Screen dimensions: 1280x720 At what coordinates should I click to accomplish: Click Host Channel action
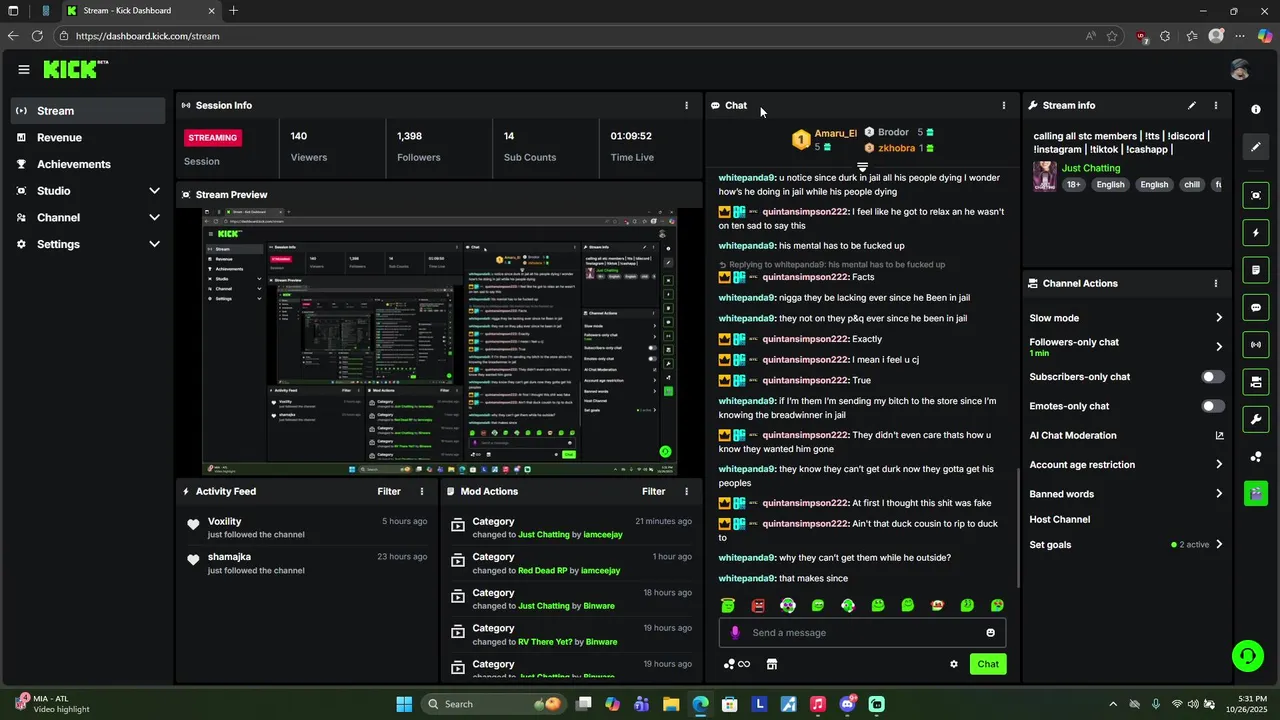tap(1060, 519)
